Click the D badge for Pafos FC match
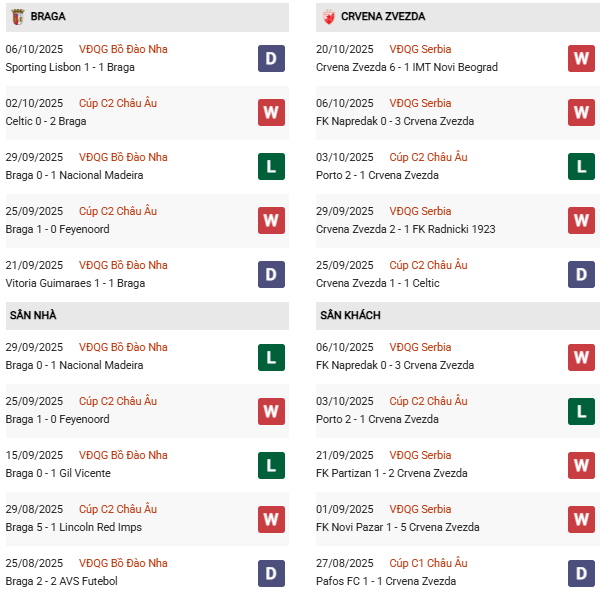Screen dimensions: 600x594 pyautogui.click(x=581, y=573)
